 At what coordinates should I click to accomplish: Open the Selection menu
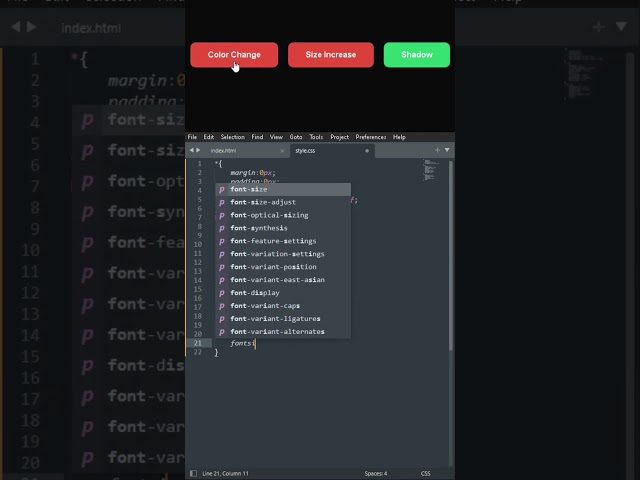point(233,137)
